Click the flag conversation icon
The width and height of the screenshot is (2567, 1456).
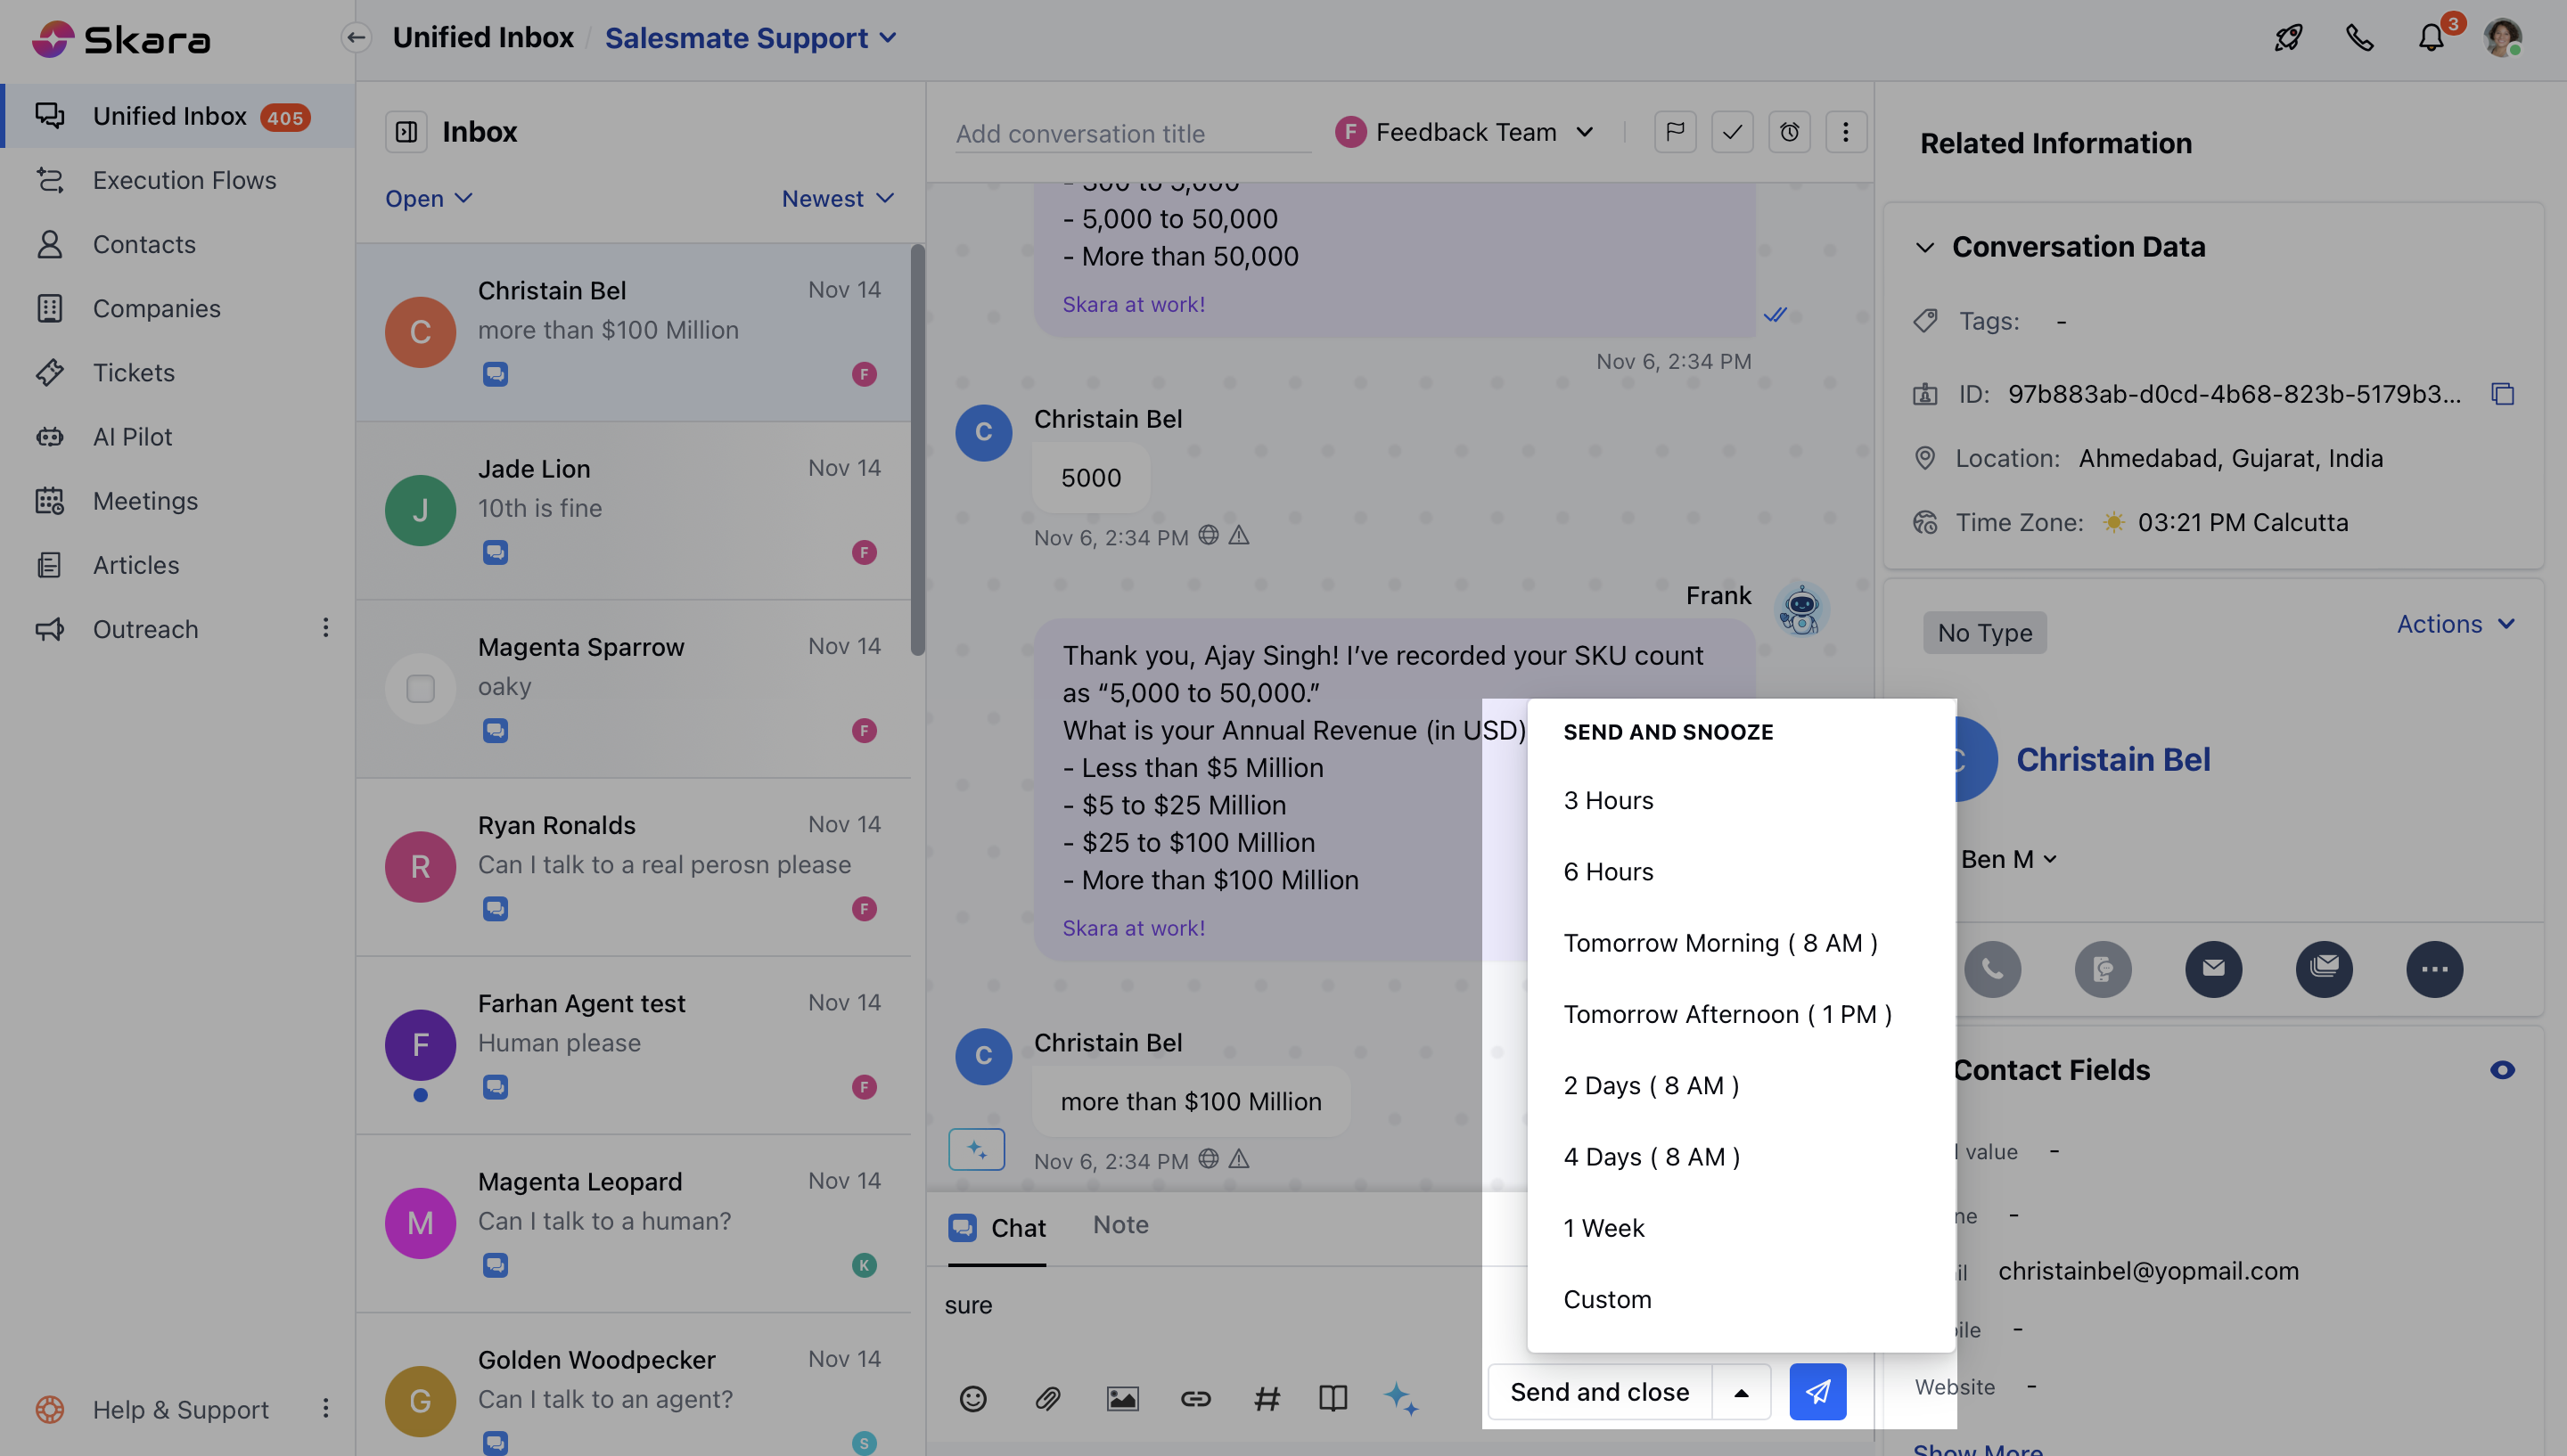(1675, 132)
